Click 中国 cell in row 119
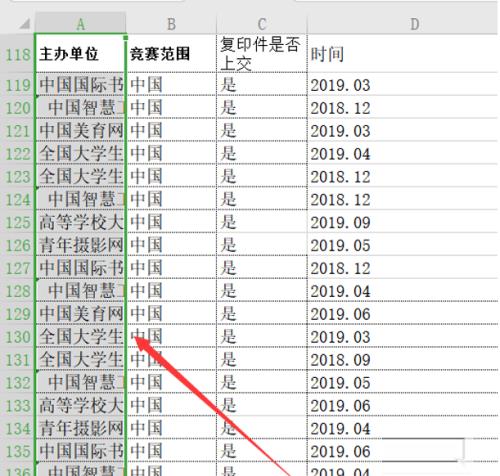 (x=171, y=85)
